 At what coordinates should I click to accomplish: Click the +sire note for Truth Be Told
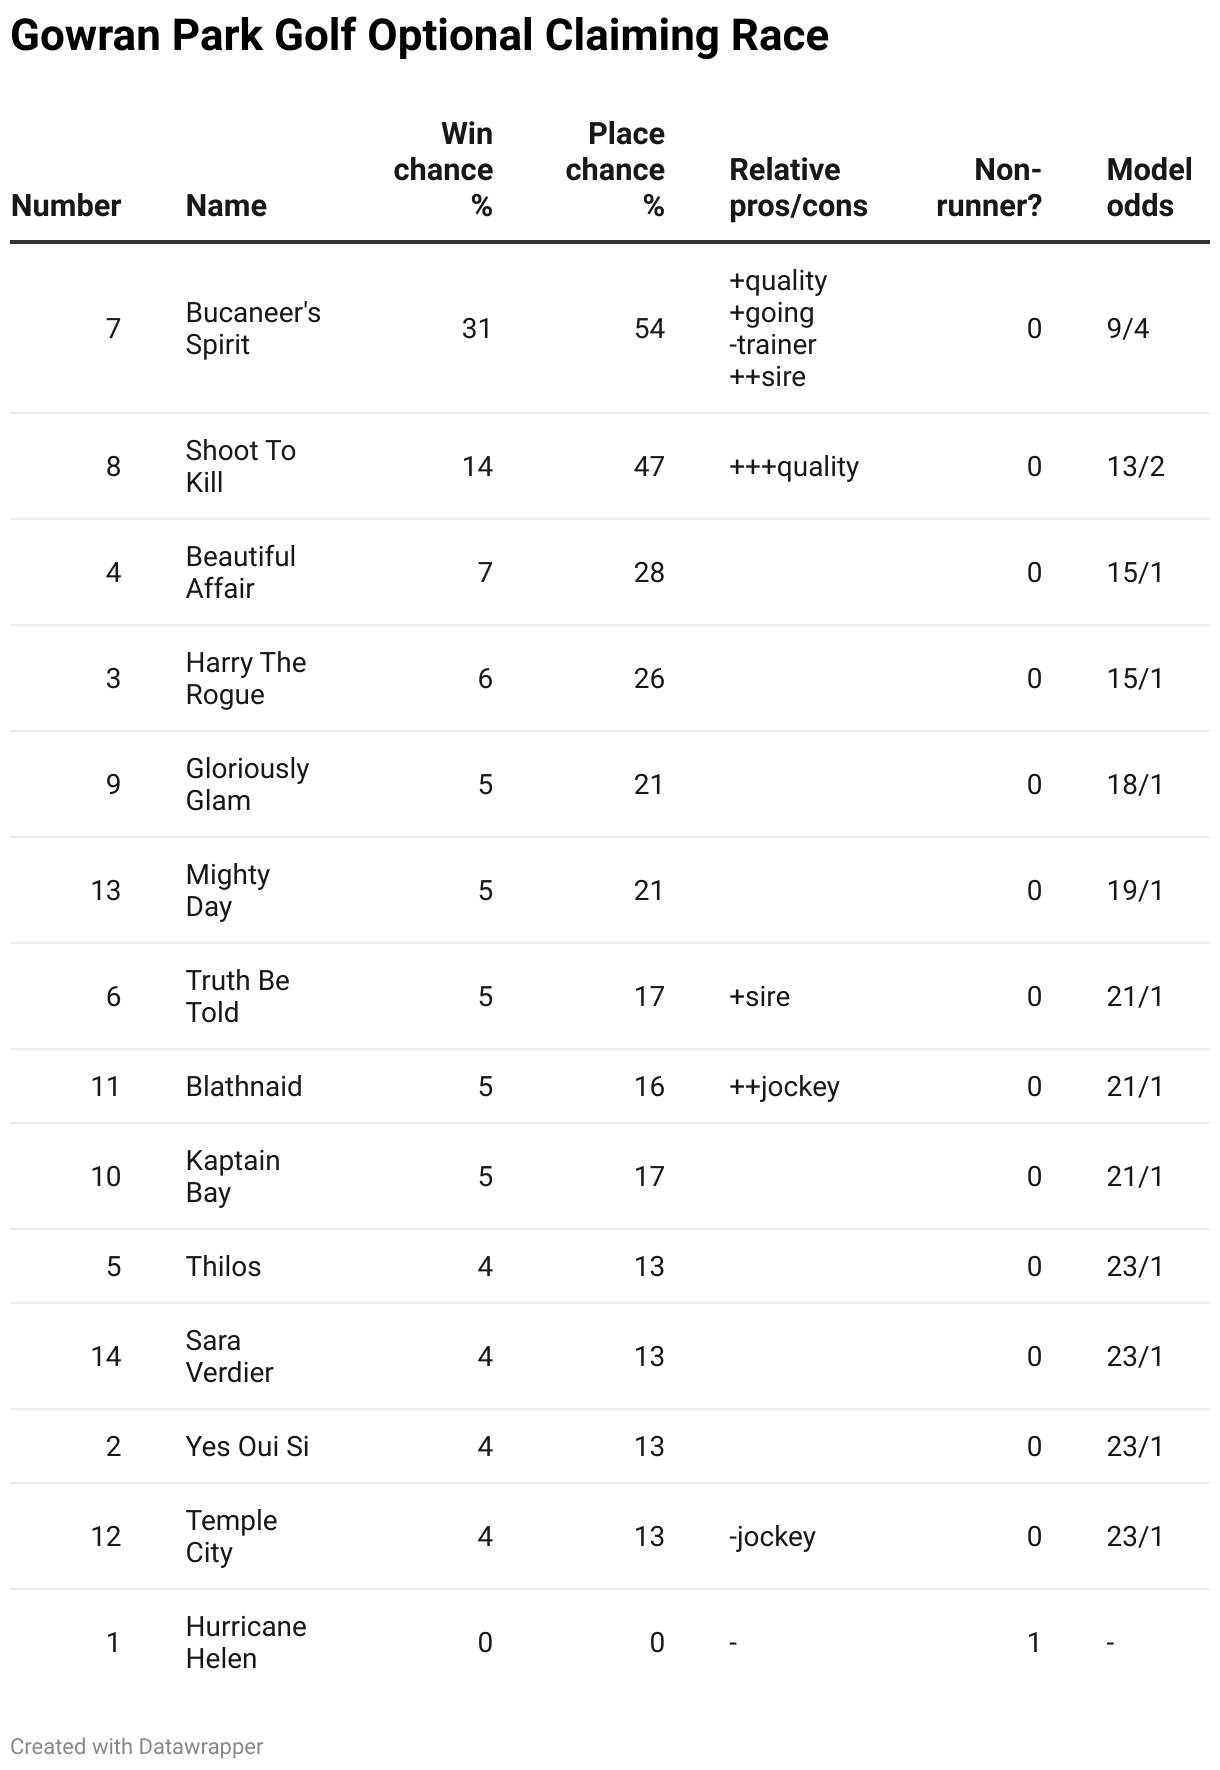tap(759, 997)
